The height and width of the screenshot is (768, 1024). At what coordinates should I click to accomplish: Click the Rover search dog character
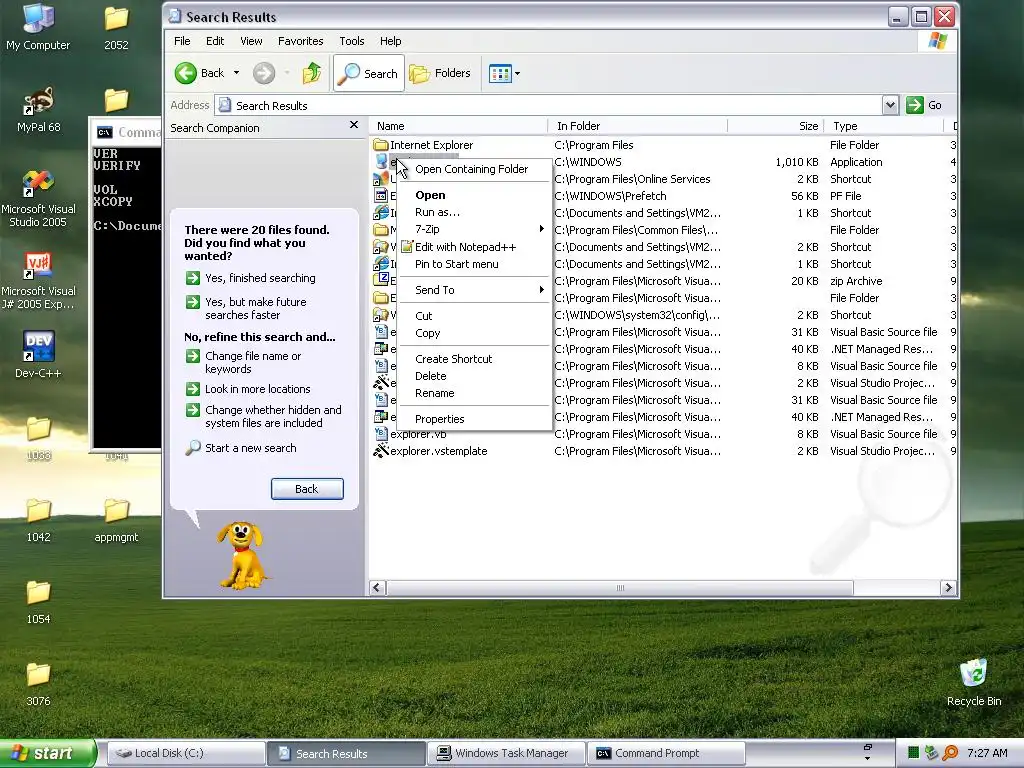(242, 555)
